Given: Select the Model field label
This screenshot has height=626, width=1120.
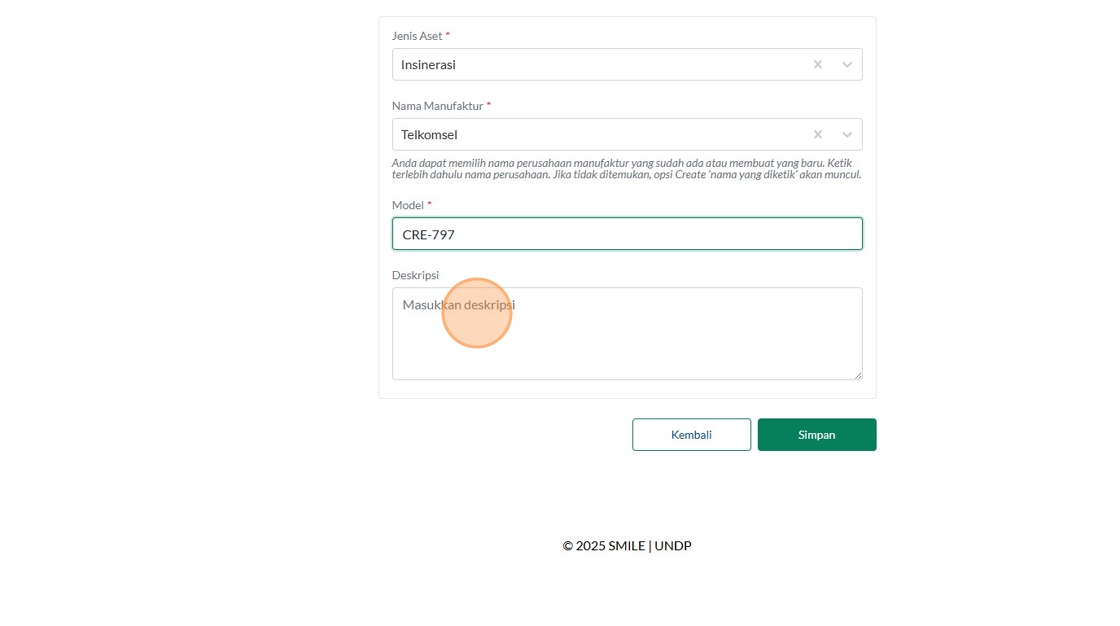Looking at the screenshot, I should coord(408,205).
